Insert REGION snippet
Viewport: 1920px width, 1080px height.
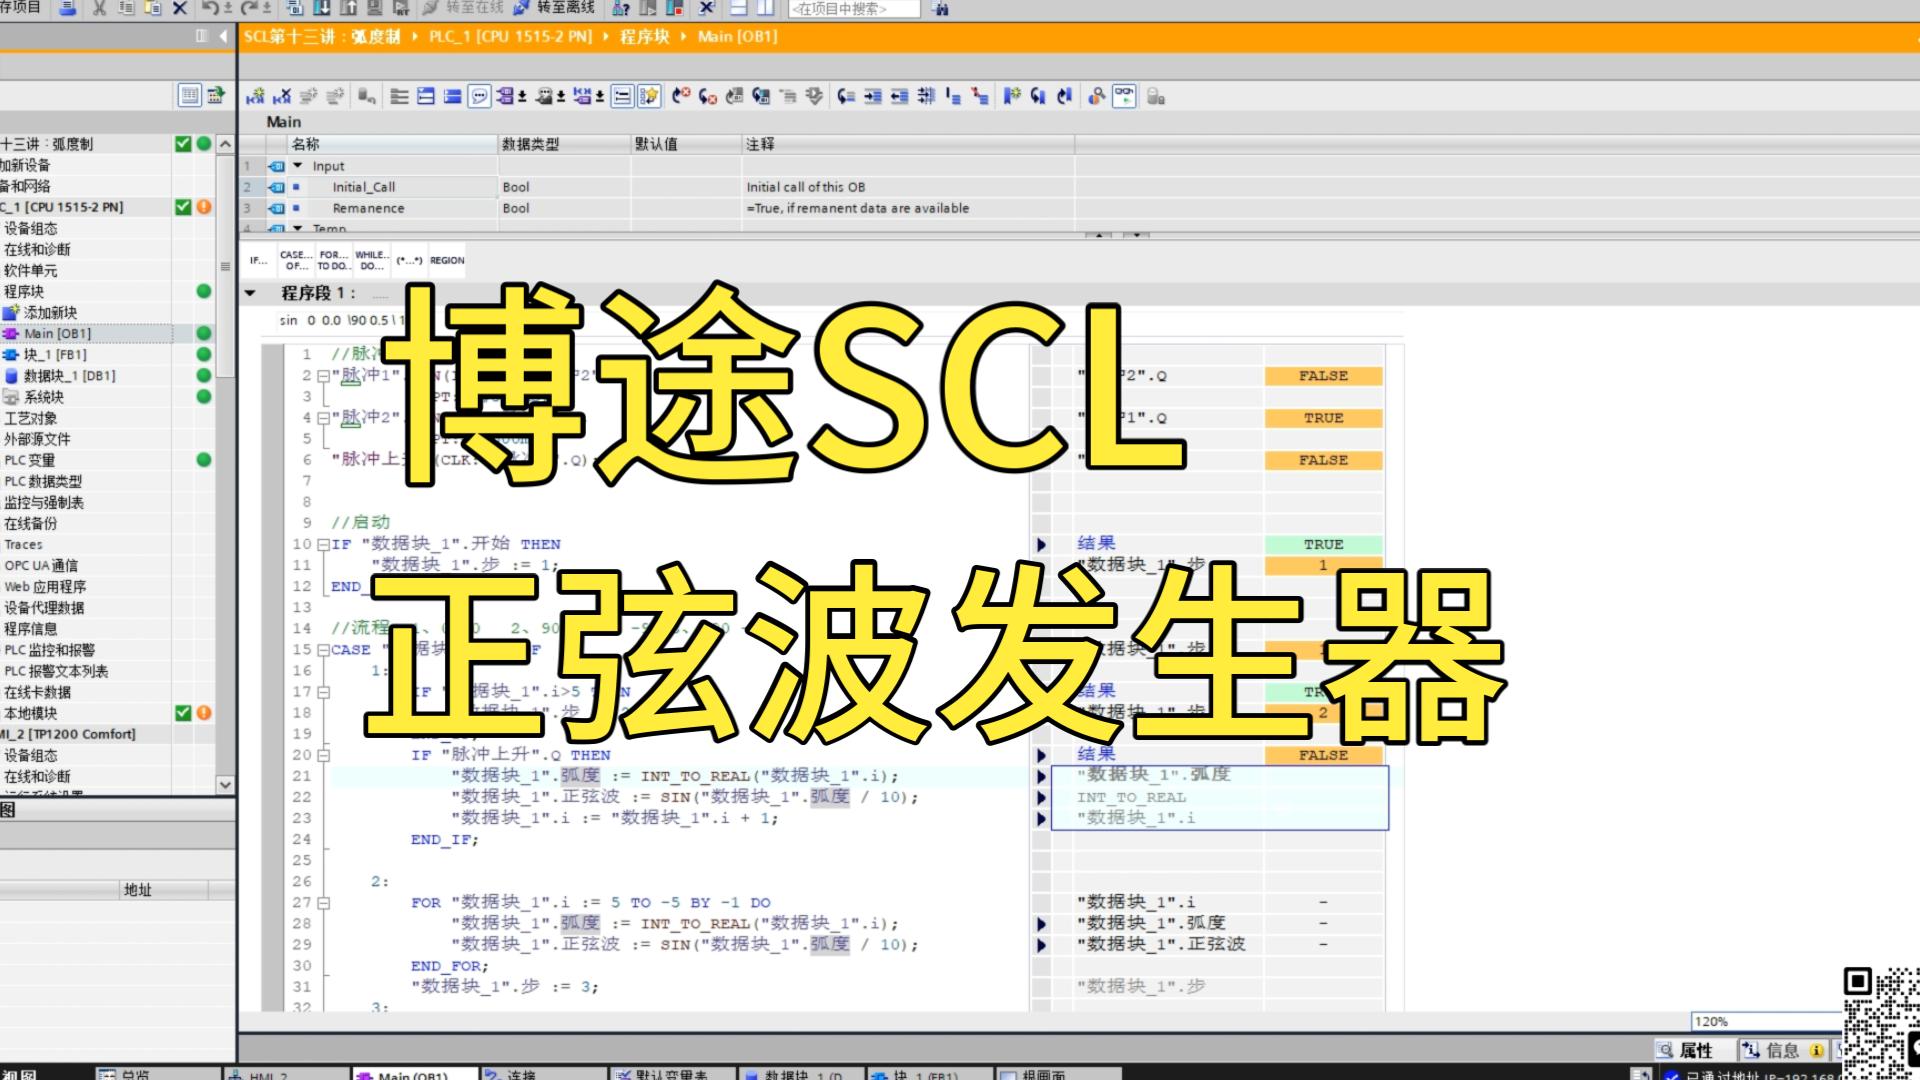447,260
